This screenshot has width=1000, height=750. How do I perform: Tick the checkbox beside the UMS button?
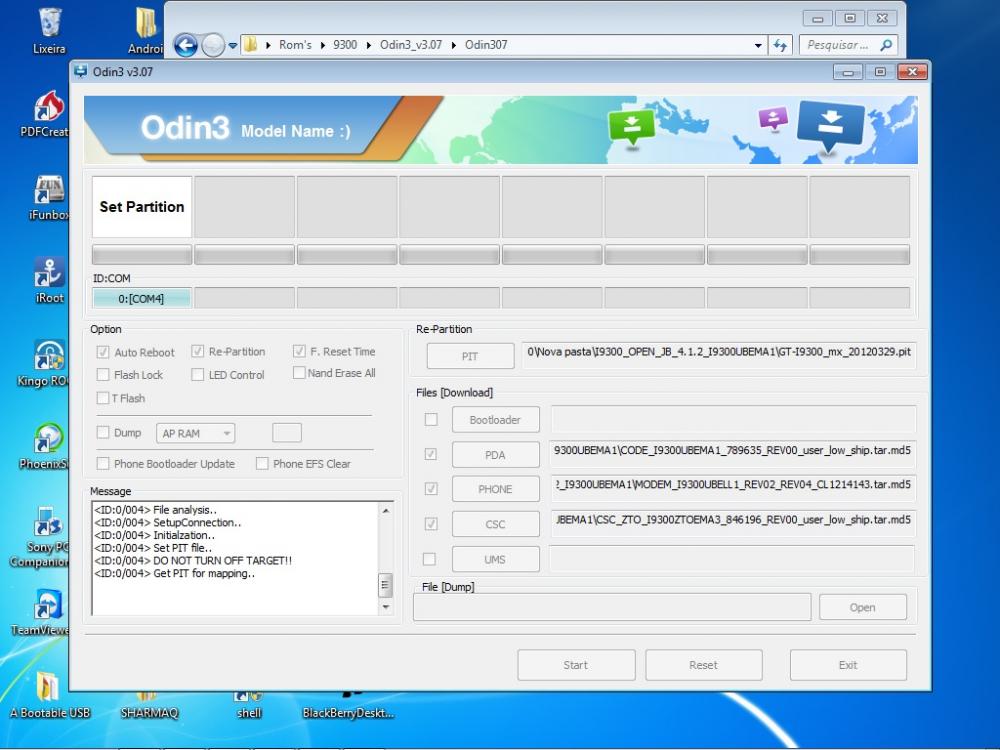(430, 559)
